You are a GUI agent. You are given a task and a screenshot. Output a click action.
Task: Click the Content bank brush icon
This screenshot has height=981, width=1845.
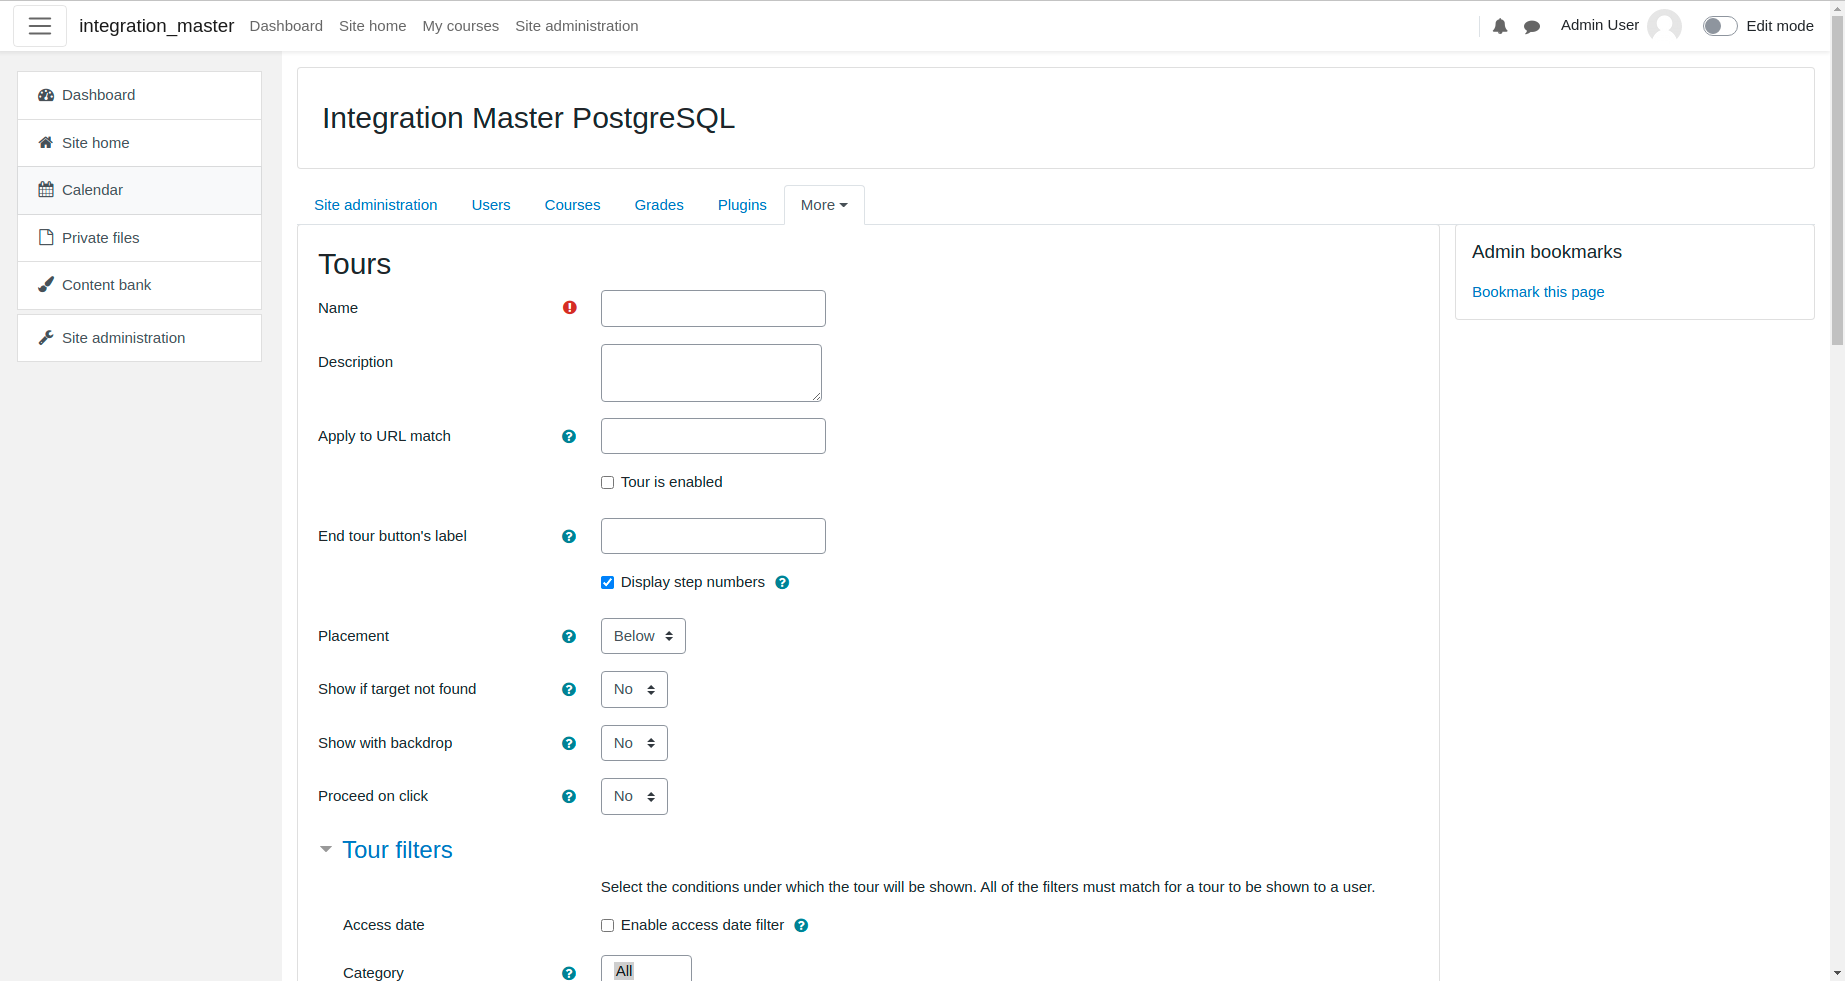point(46,285)
